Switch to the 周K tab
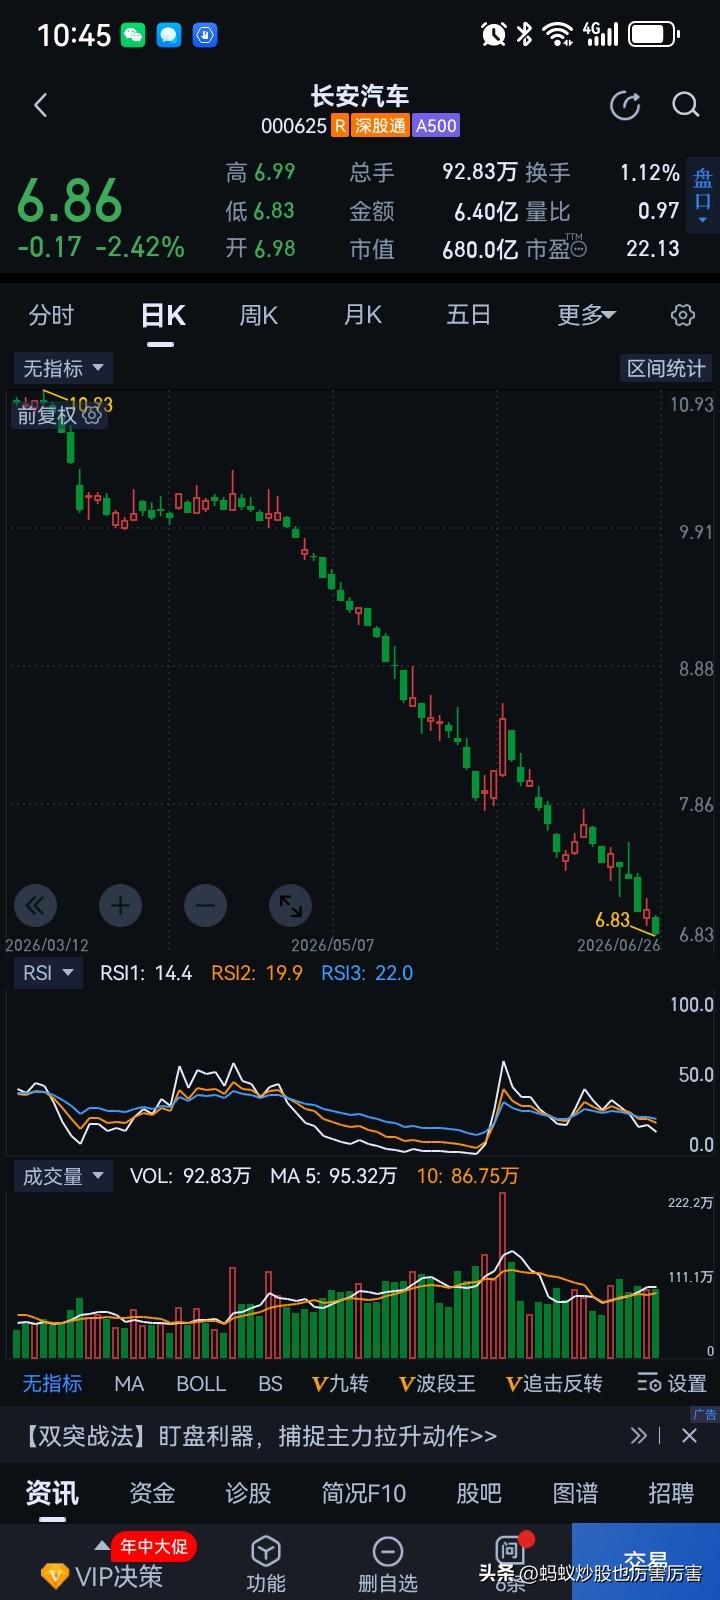720x1600 pixels. click(258, 315)
